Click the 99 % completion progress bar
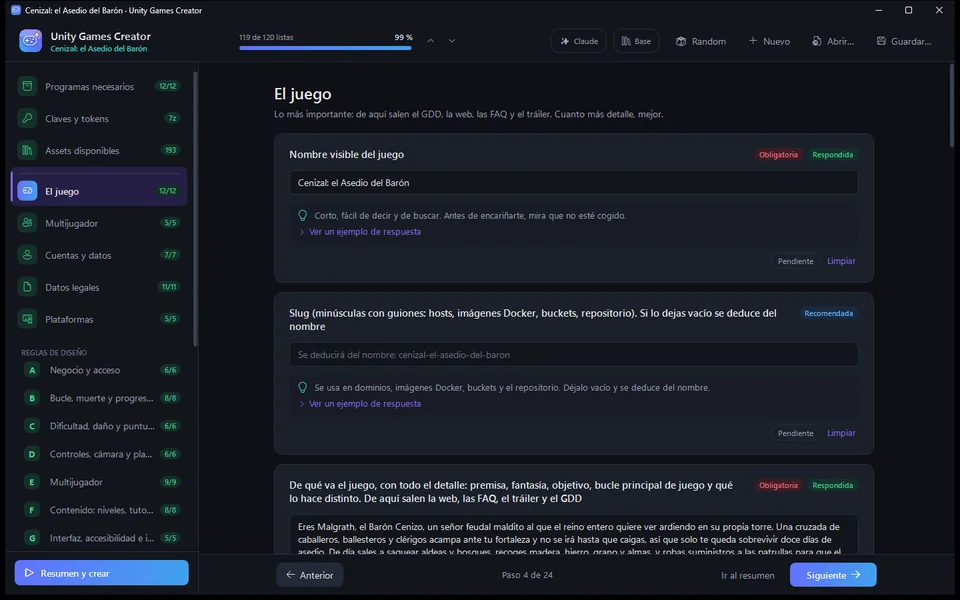This screenshot has width=960, height=600. point(326,48)
